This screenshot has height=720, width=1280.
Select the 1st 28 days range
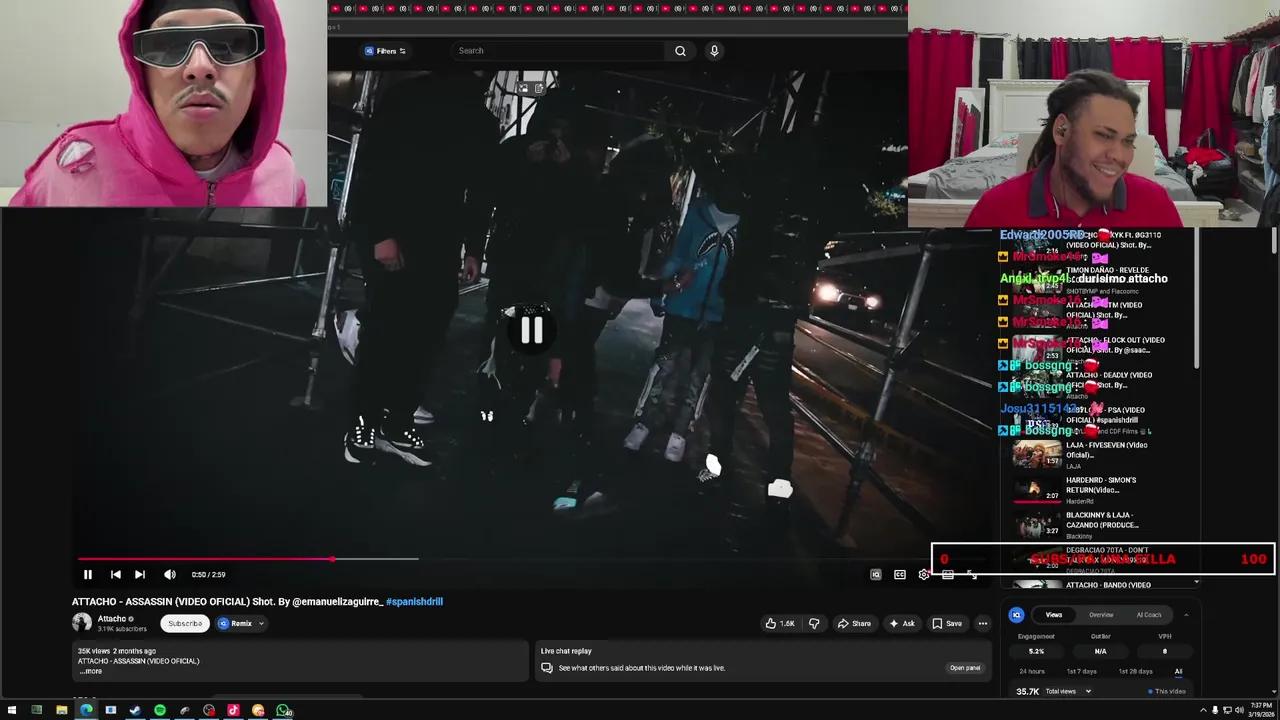tap(1135, 671)
